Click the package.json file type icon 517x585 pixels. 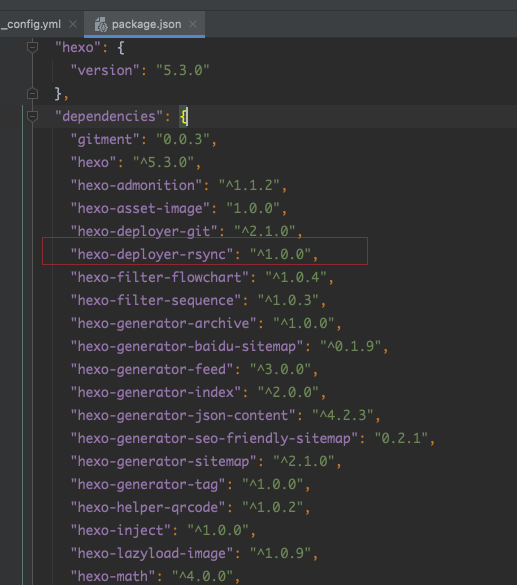pos(101,25)
